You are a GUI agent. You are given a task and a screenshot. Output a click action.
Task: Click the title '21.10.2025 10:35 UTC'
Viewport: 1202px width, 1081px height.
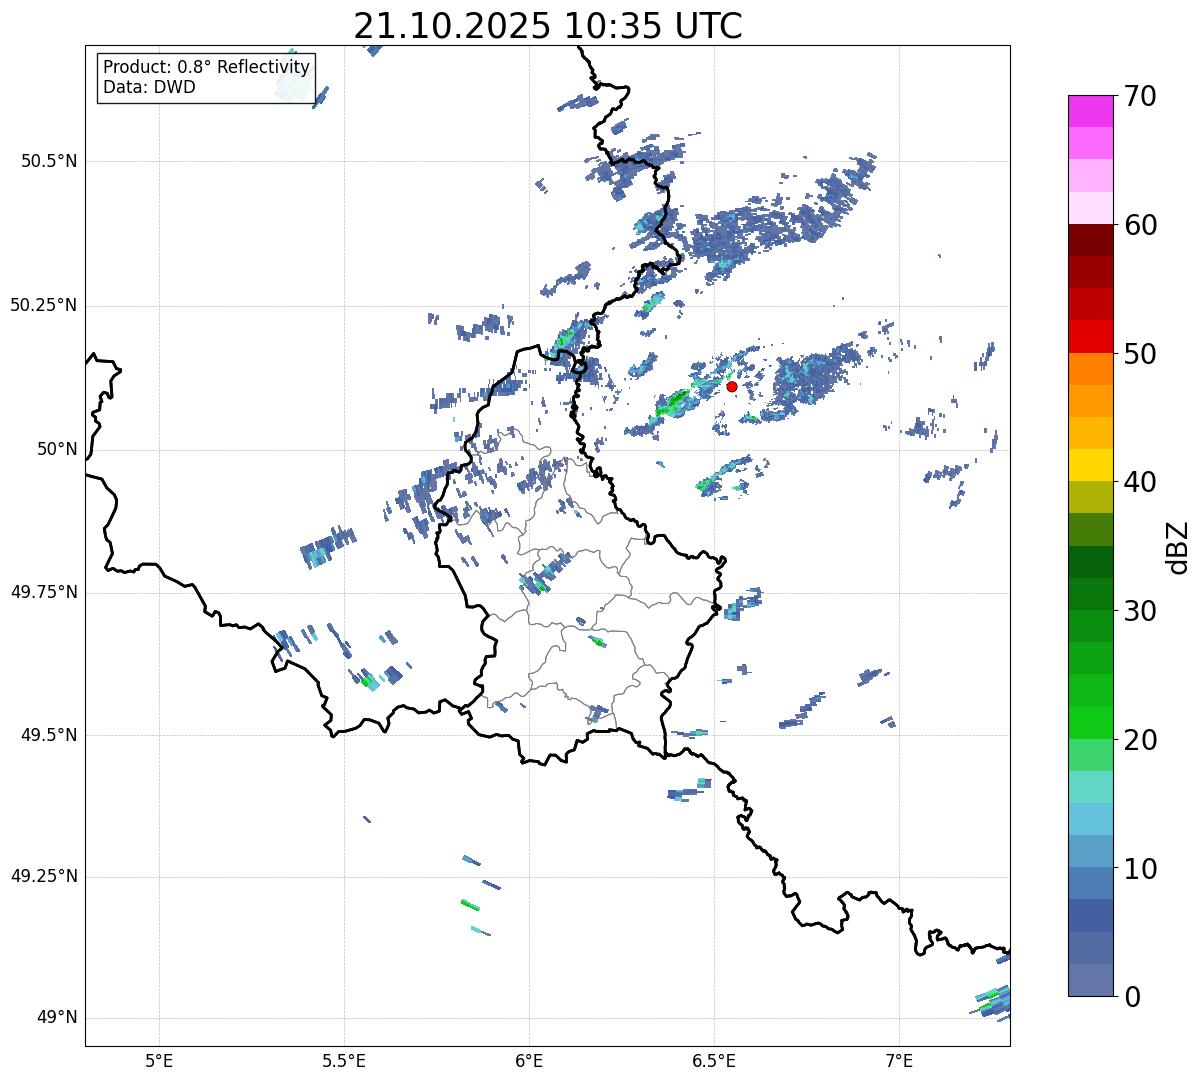point(548,26)
